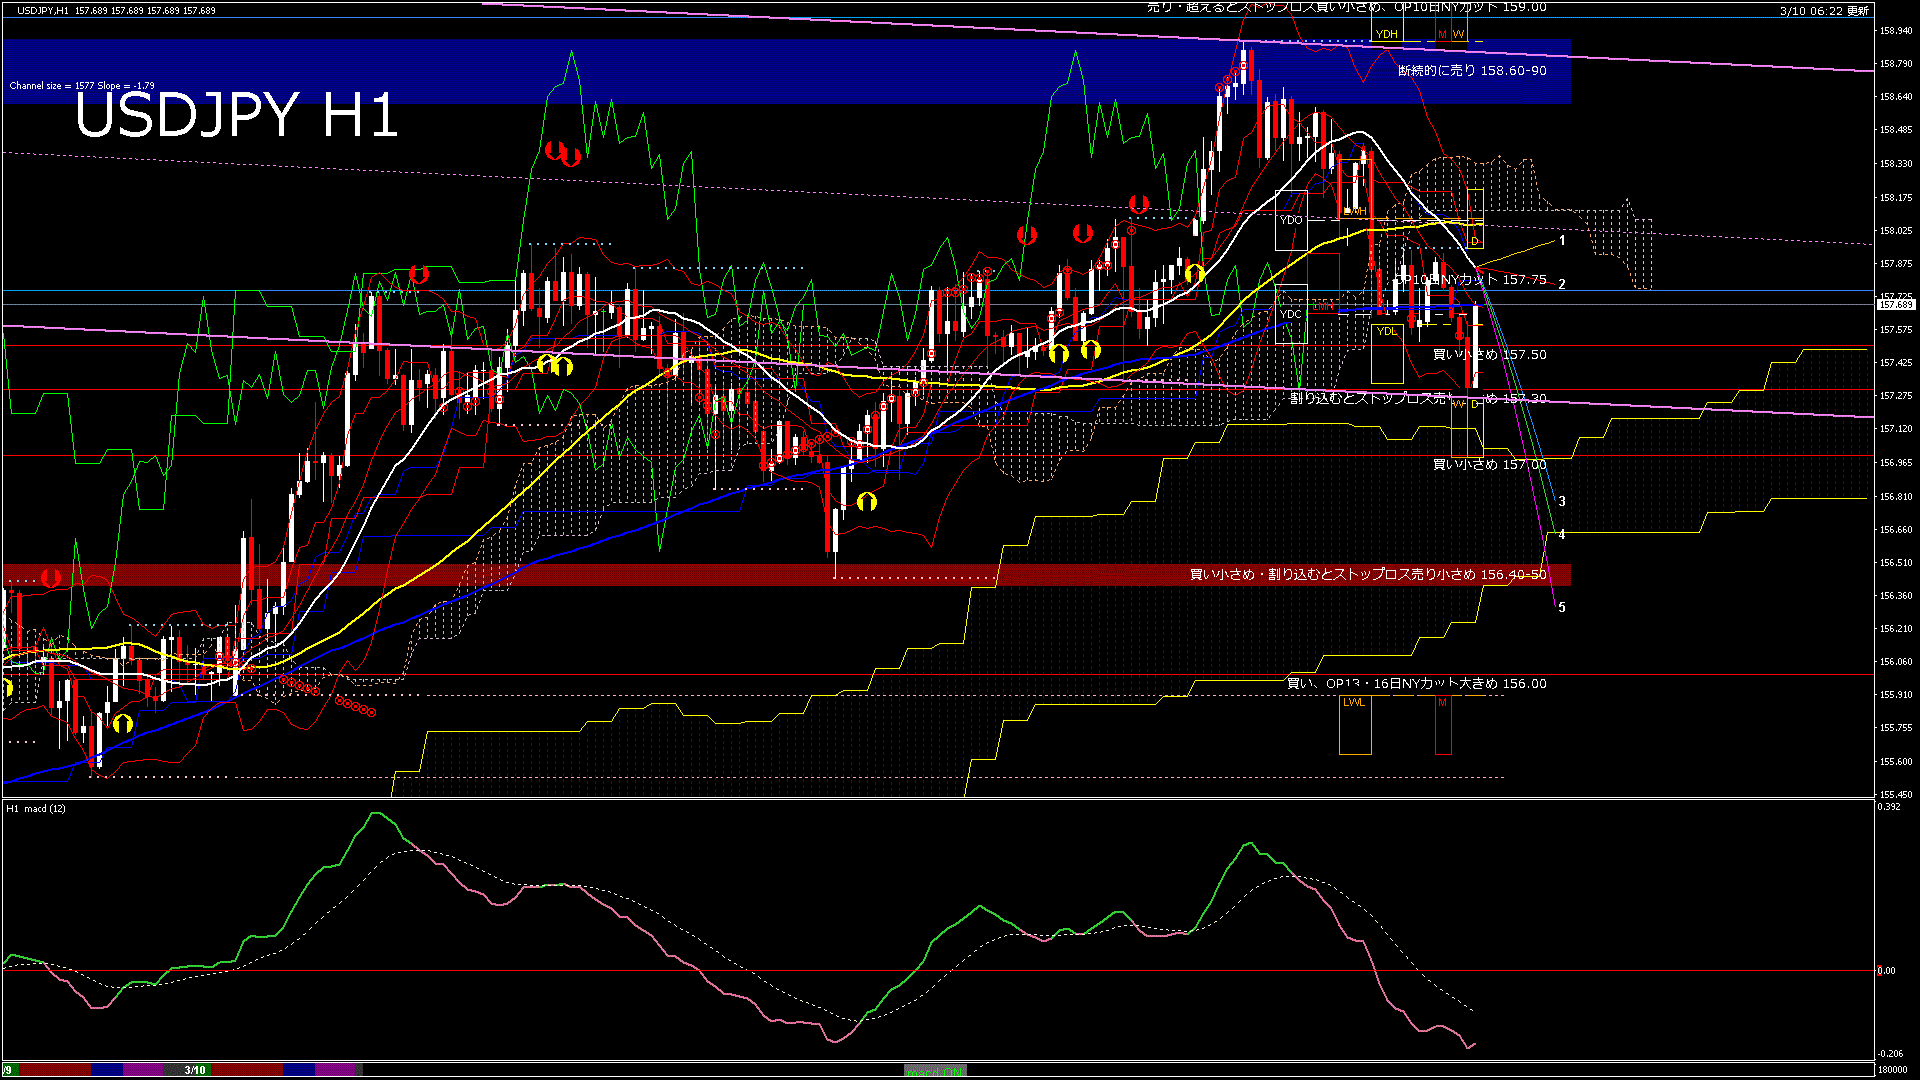Click the 買い小さめ 157.00 label

[1489, 465]
